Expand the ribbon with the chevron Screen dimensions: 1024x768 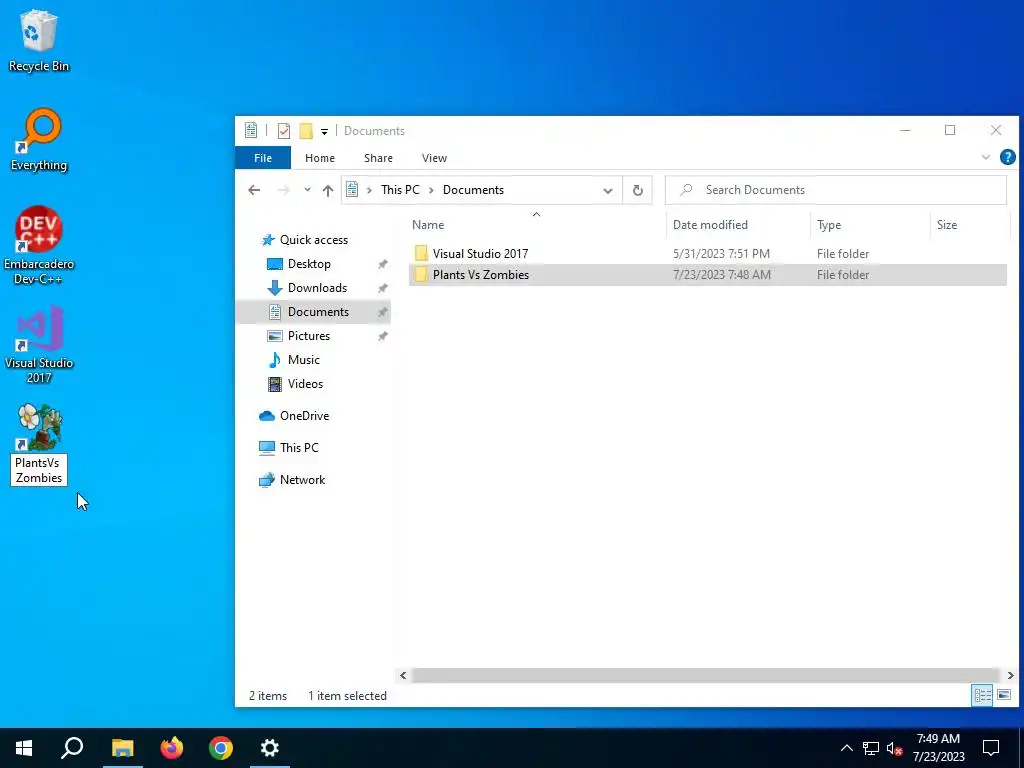click(985, 157)
